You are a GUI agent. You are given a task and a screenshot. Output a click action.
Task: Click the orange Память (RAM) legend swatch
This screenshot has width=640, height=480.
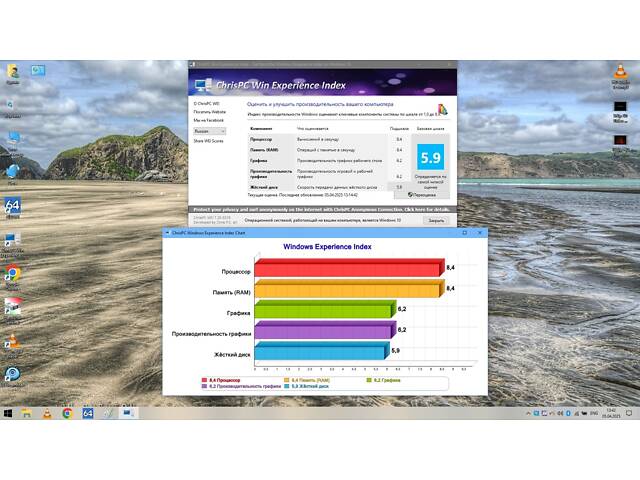pos(287,380)
